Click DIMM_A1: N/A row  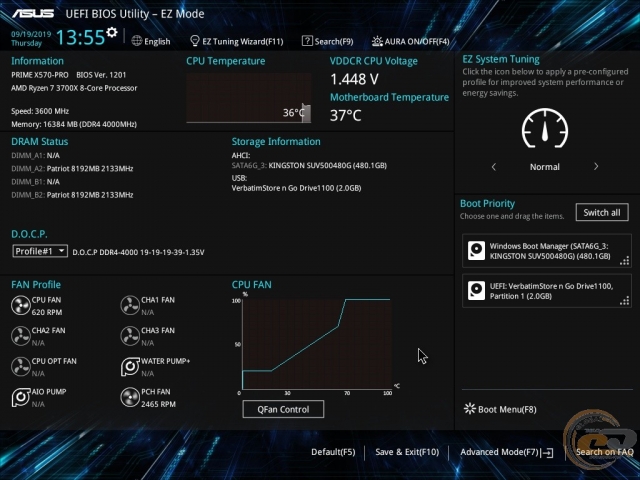36,156
